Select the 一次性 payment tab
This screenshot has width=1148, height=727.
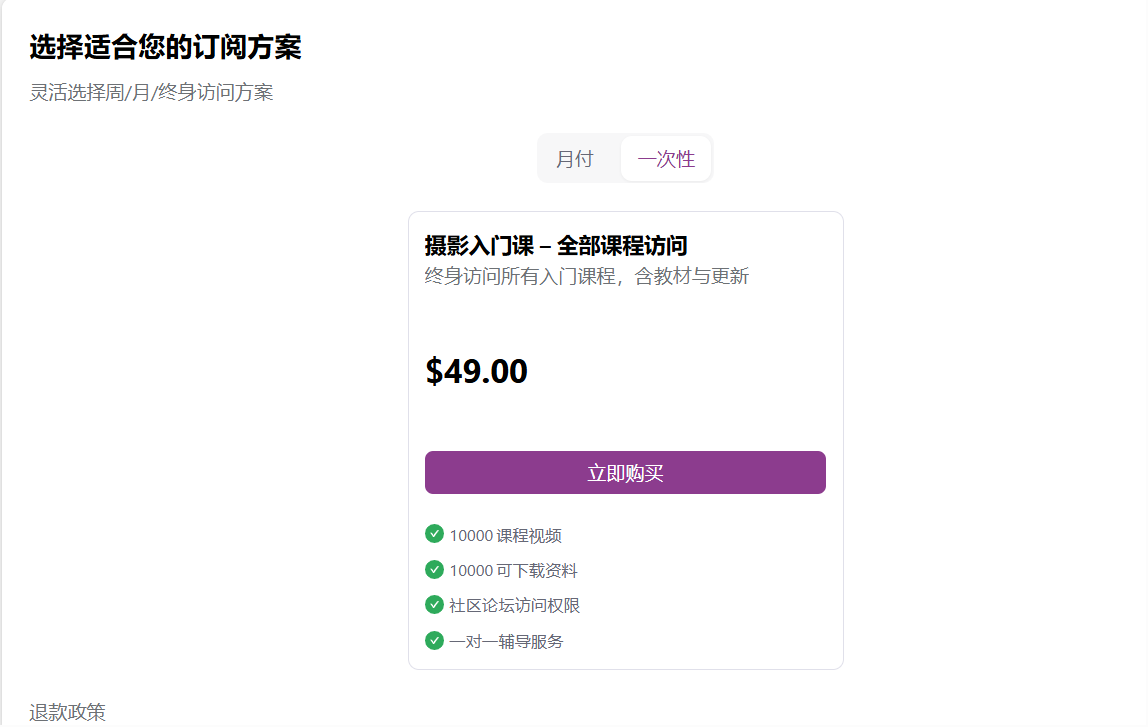pyautogui.click(x=666, y=159)
